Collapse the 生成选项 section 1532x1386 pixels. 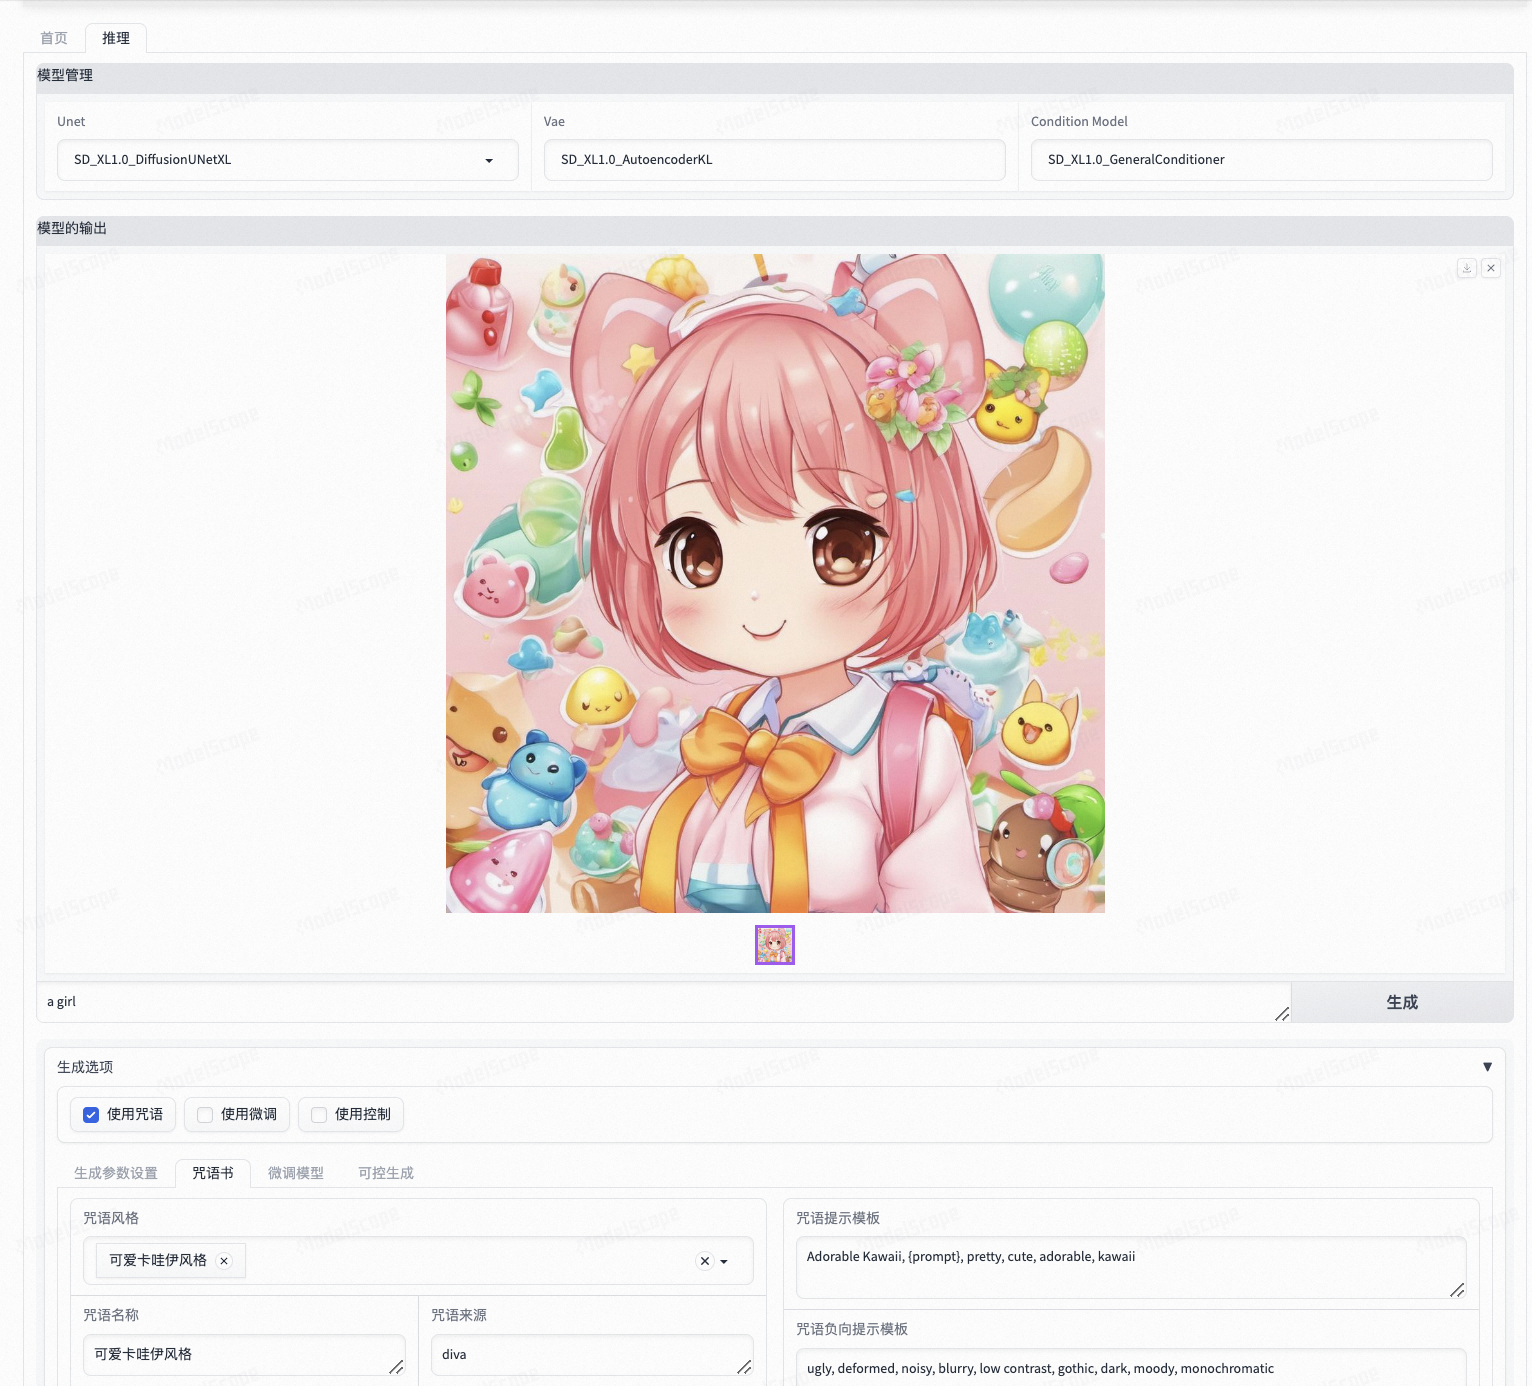pyautogui.click(x=1486, y=1066)
